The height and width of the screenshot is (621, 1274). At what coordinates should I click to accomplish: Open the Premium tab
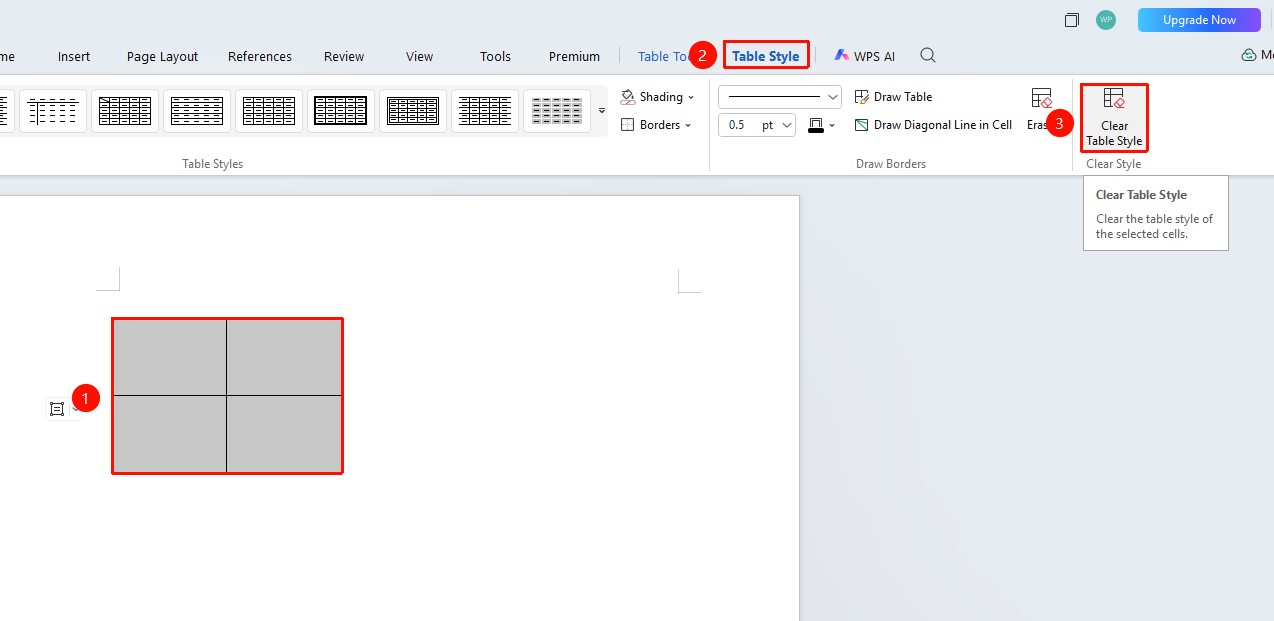click(574, 56)
